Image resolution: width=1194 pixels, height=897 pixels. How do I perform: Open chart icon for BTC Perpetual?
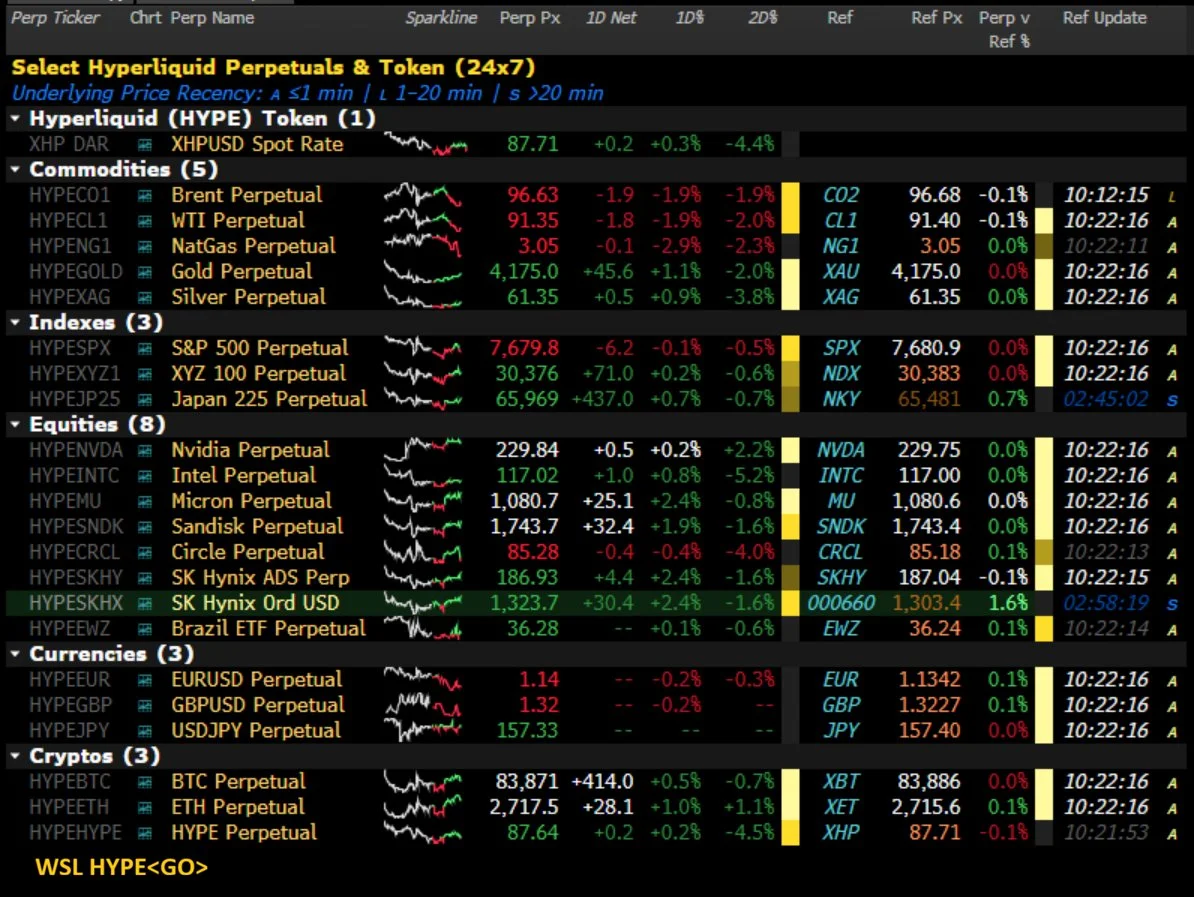point(145,782)
